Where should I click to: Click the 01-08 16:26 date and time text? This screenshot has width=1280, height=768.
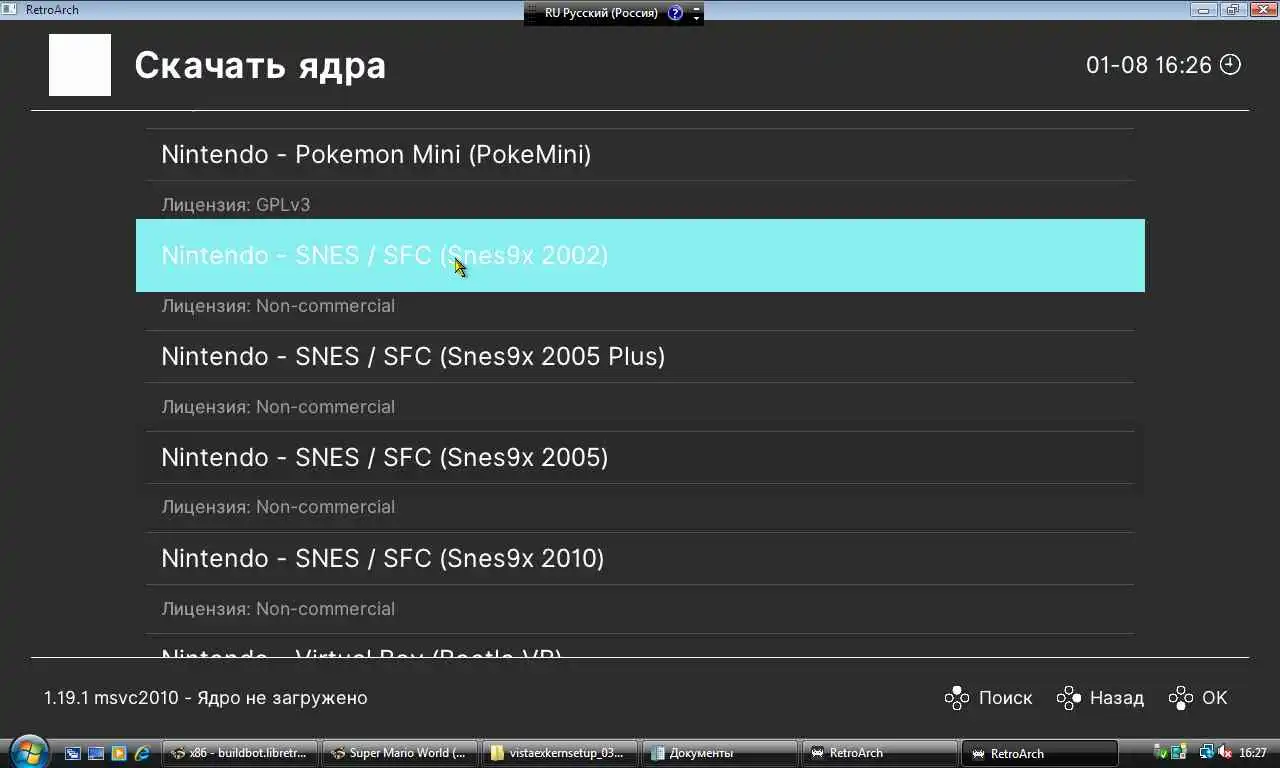1149,65
